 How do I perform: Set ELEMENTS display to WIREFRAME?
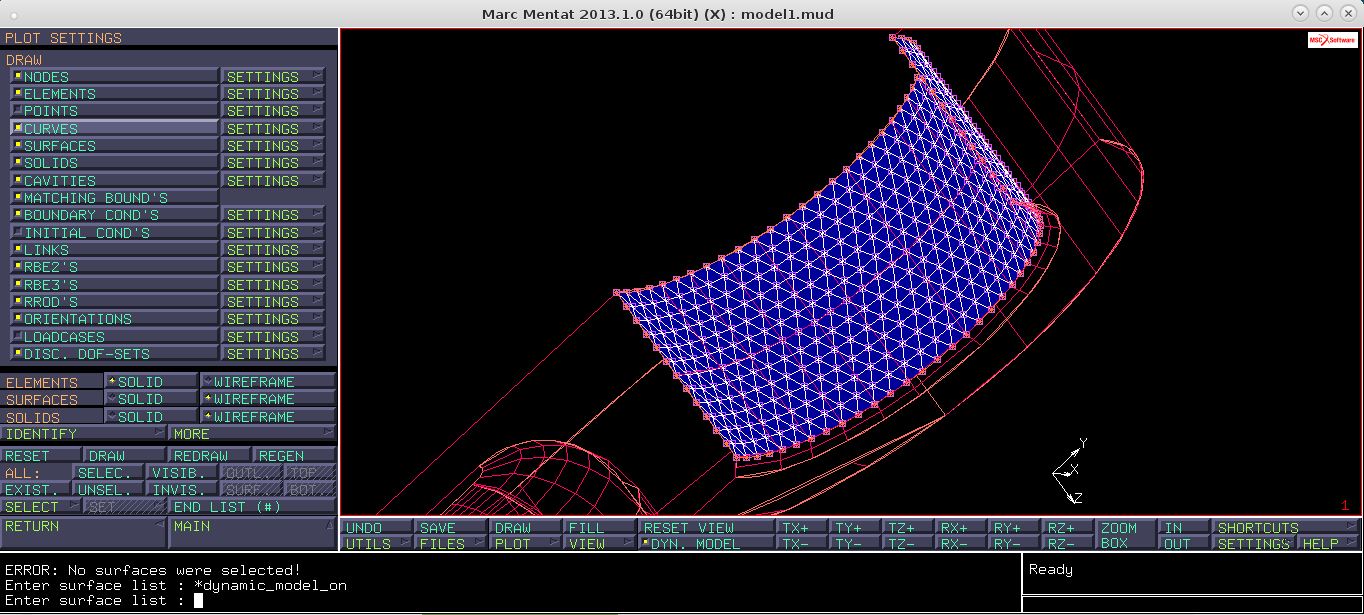click(268, 382)
